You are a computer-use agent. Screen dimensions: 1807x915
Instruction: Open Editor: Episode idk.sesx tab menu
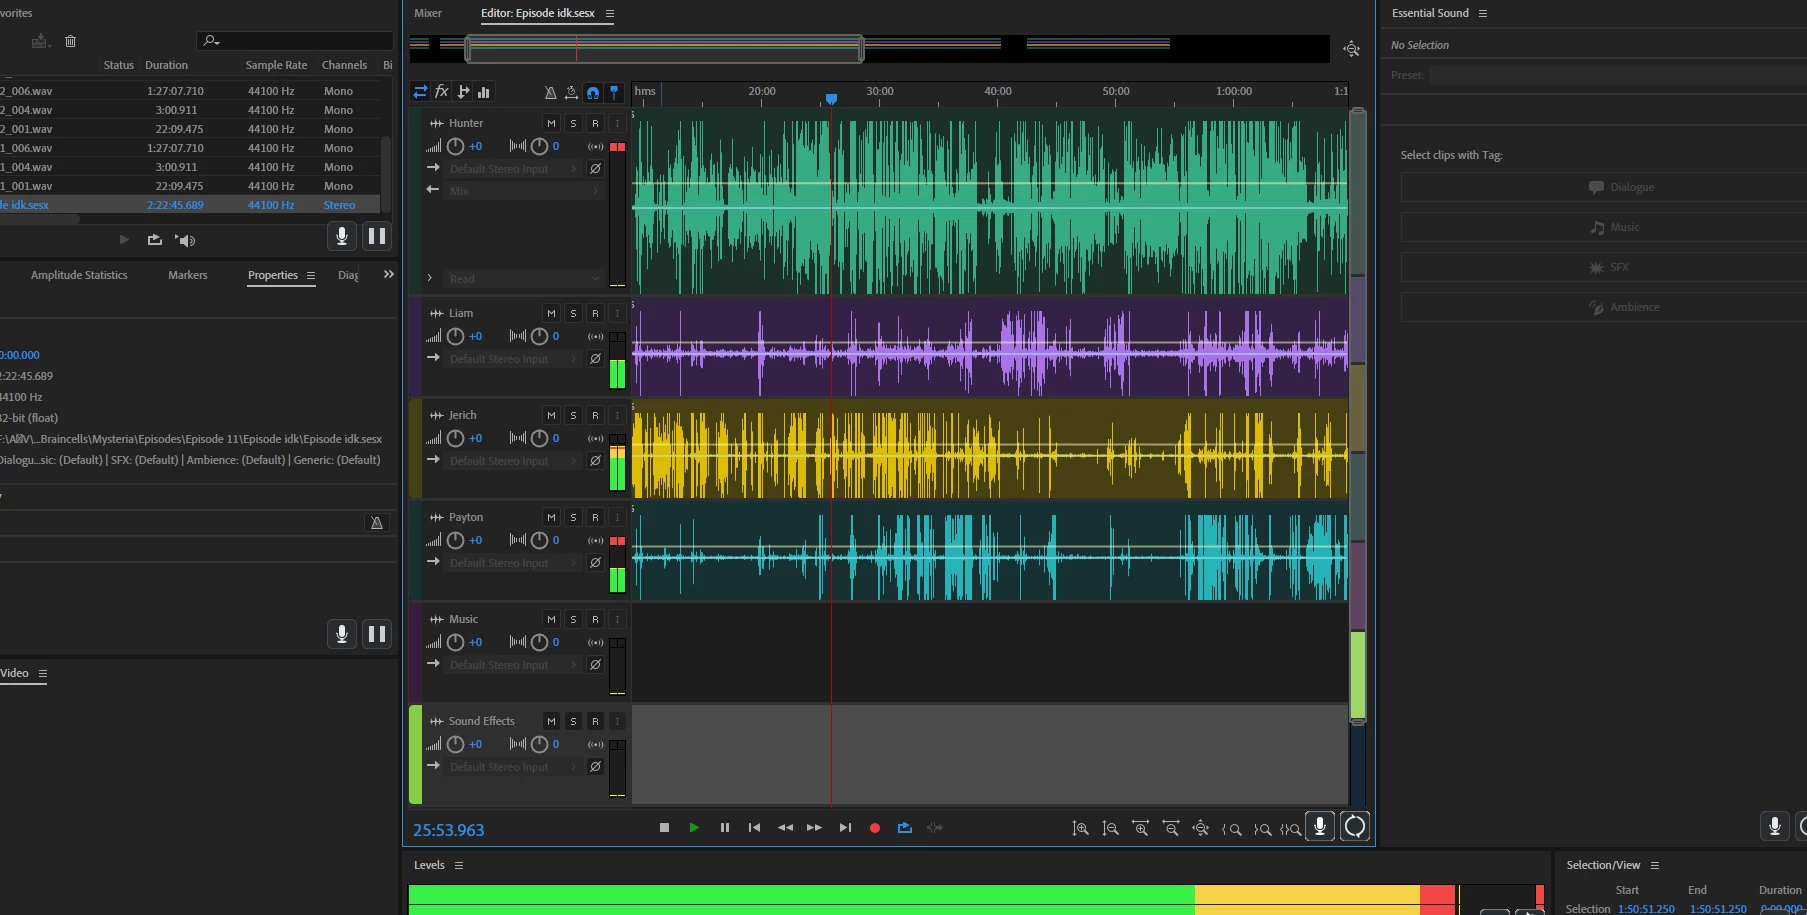[610, 13]
